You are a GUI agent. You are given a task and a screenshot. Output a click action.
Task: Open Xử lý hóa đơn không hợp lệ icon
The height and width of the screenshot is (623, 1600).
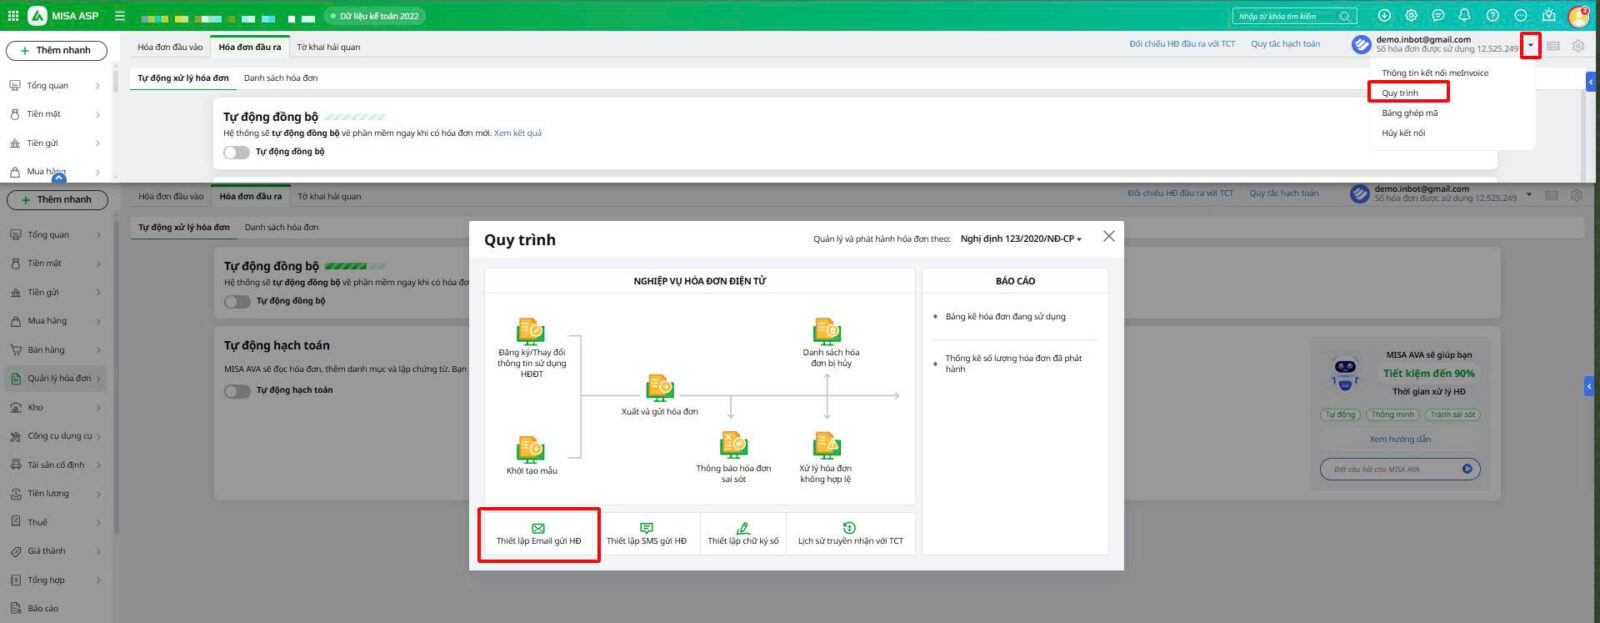coord(826,444)
